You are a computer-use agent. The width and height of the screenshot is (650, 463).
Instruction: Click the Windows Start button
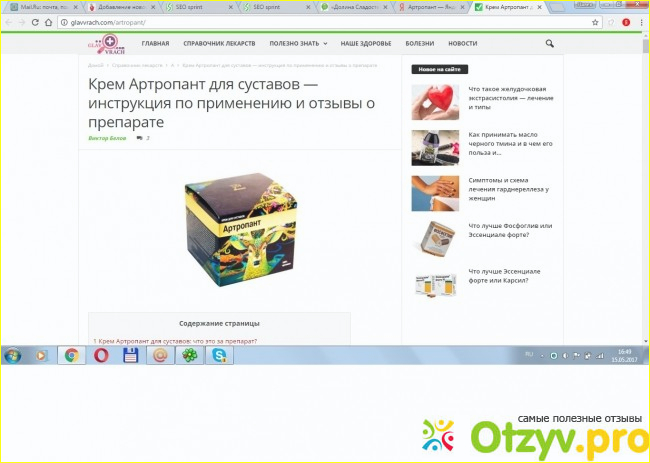click(14, 355)
